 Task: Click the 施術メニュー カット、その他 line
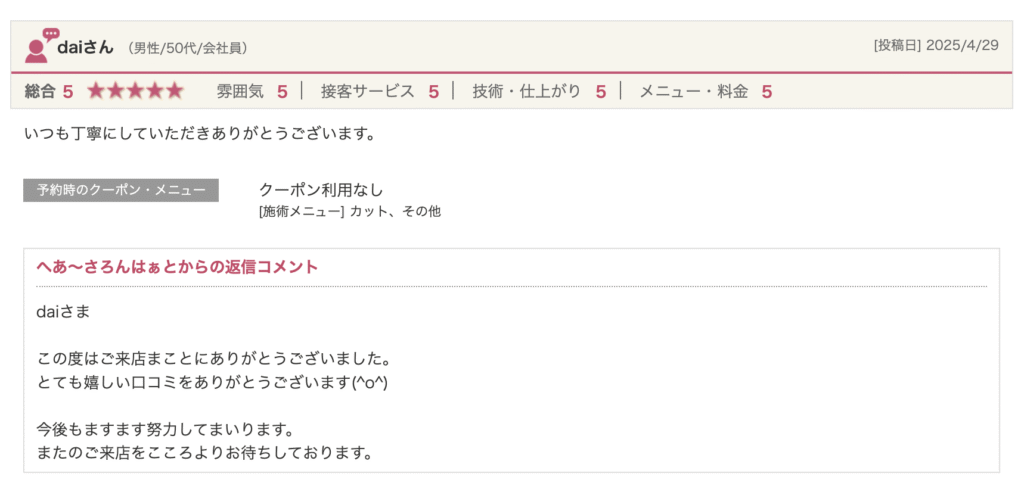349,211
